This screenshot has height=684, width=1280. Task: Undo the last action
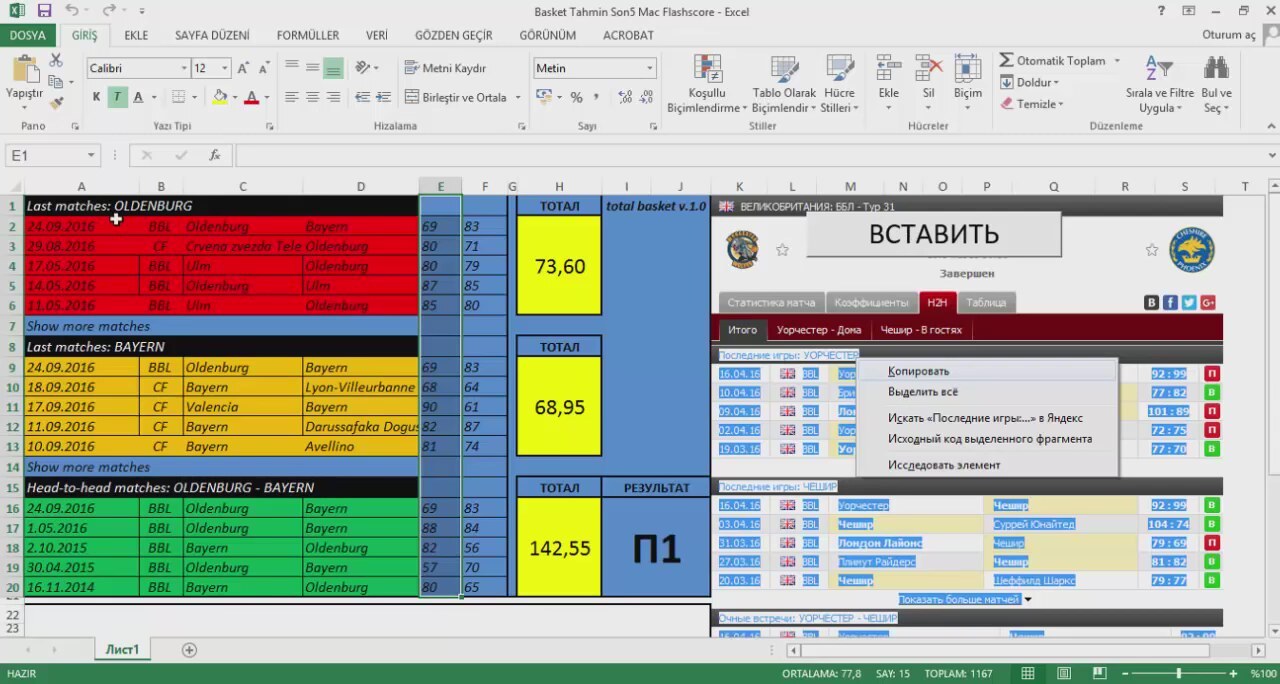click(x=72, y=11)
